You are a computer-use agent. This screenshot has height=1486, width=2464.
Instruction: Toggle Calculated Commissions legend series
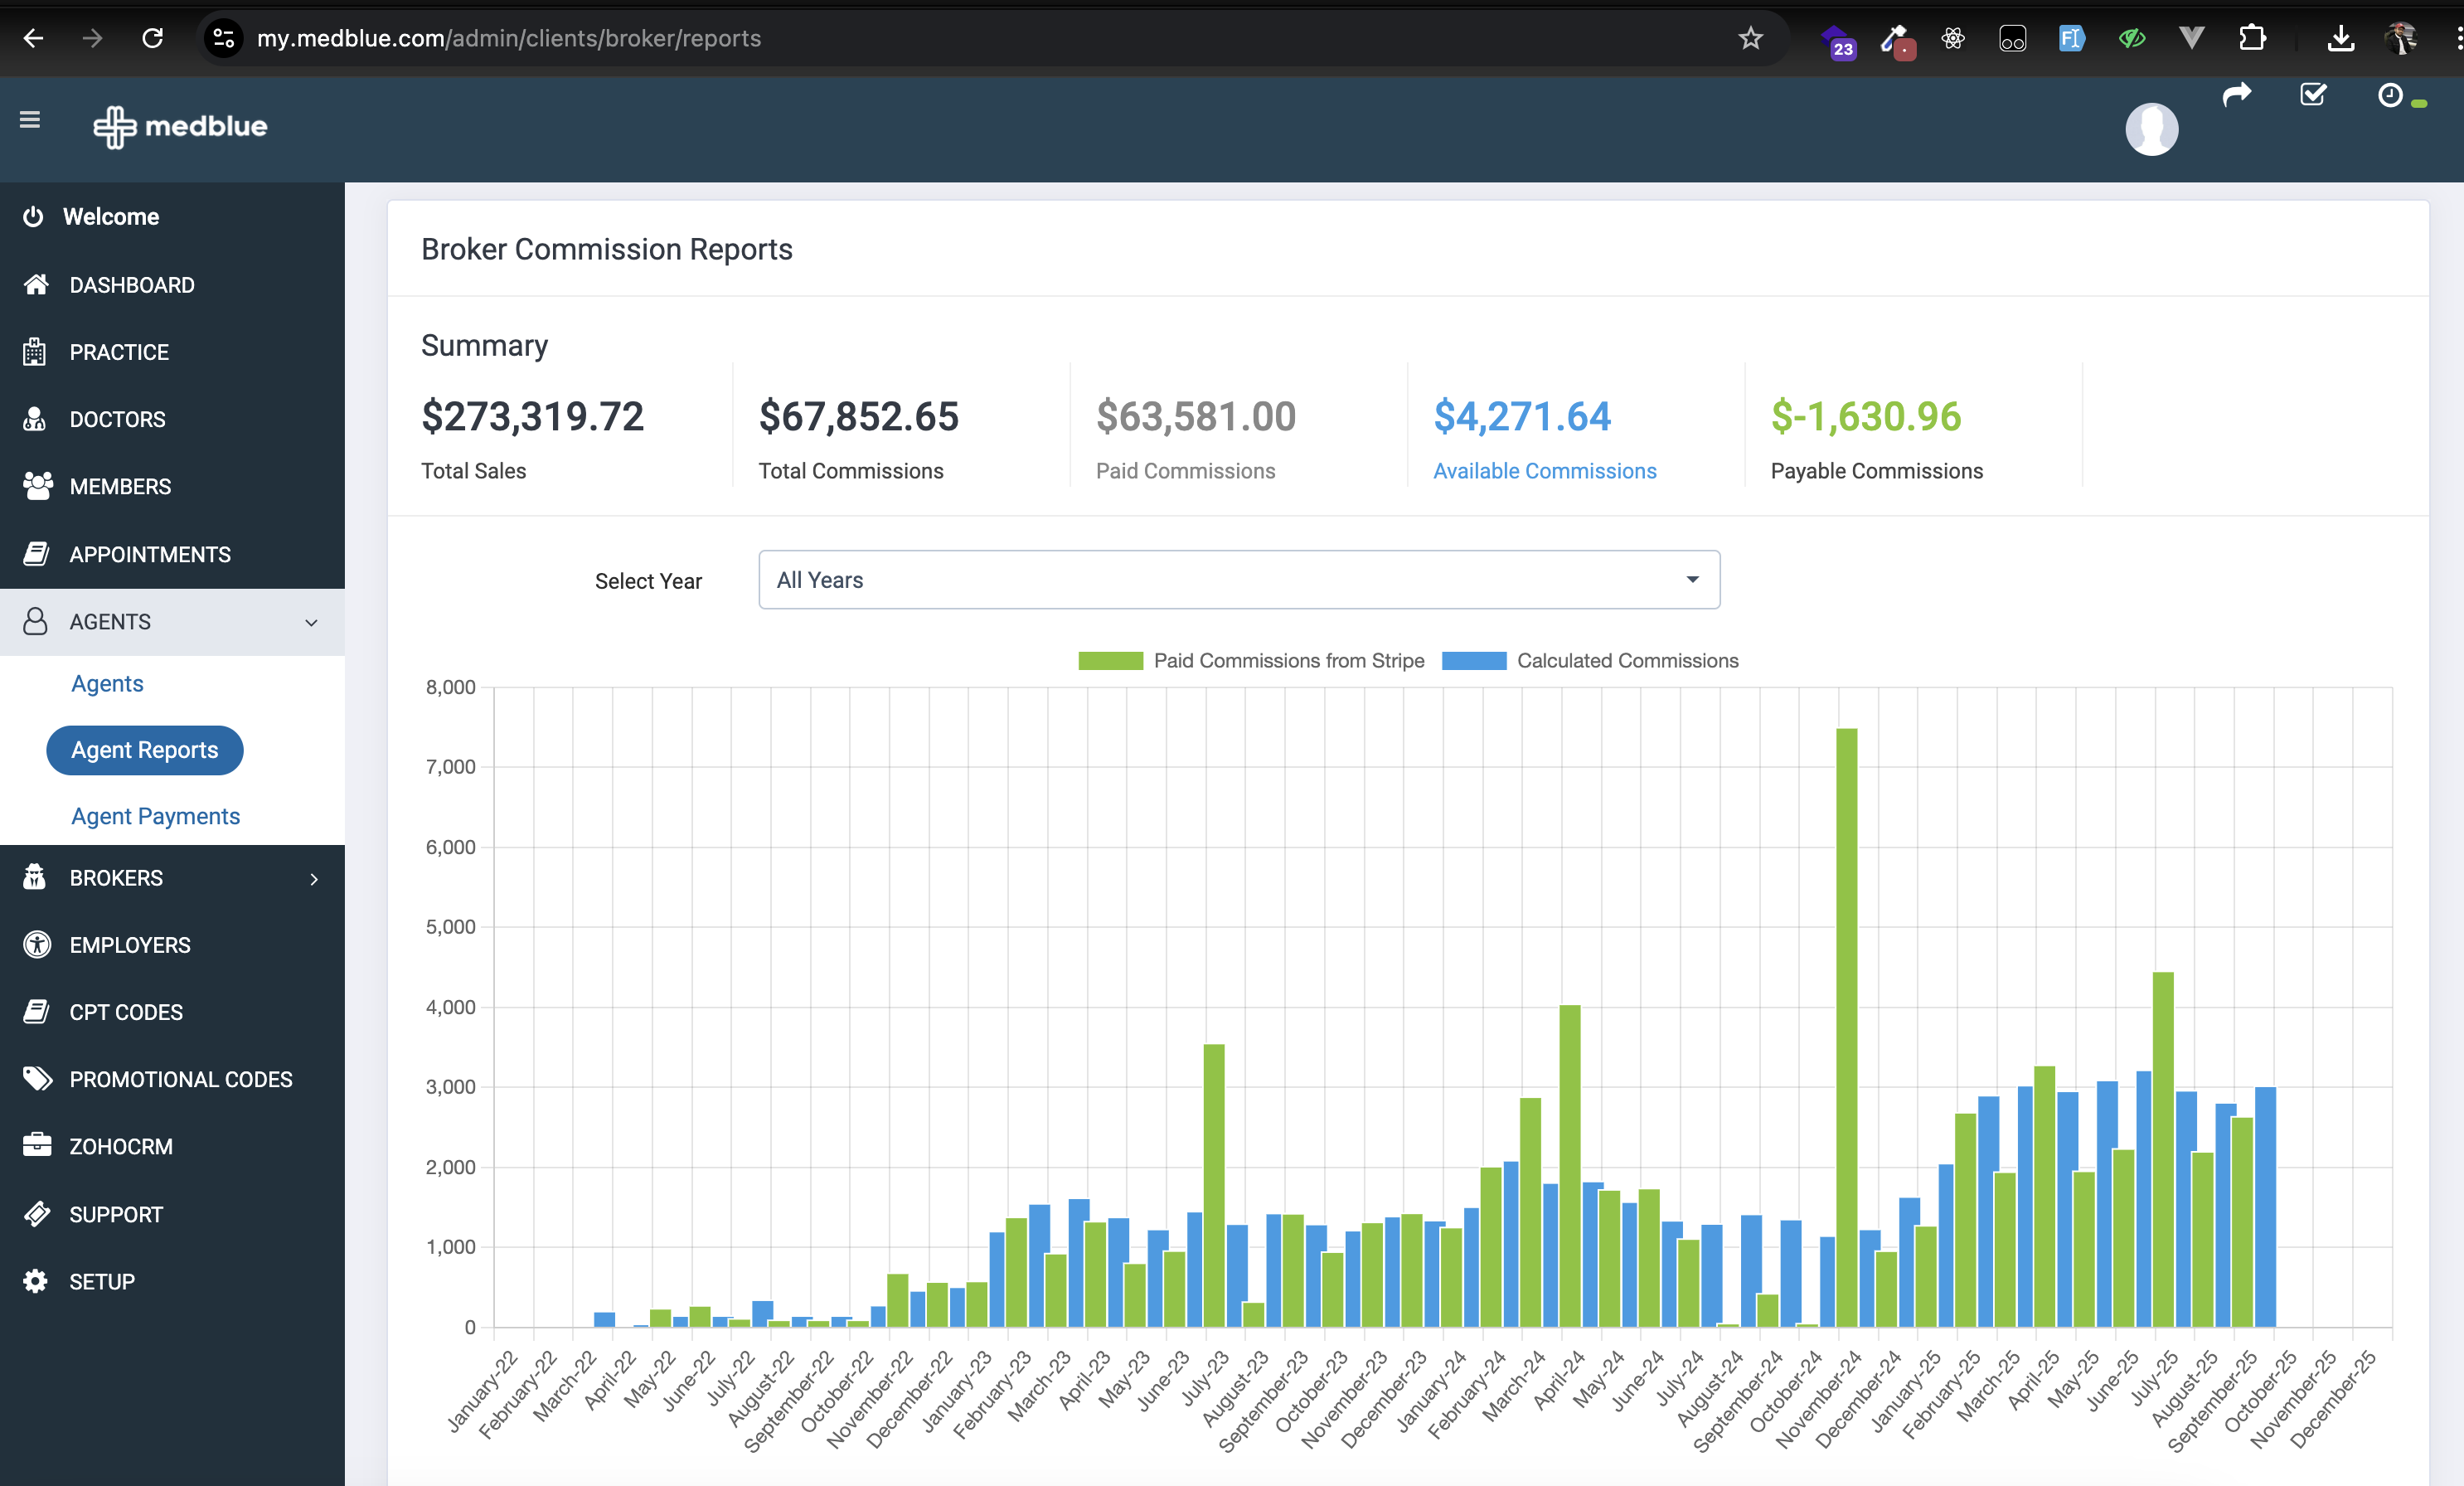tap(1590, 660)
